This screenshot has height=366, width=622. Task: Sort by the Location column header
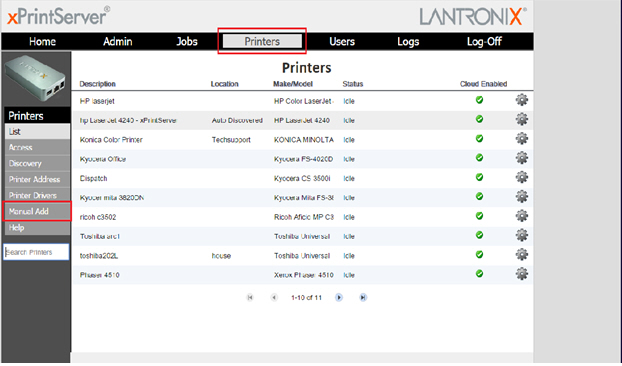coord(225,84)
